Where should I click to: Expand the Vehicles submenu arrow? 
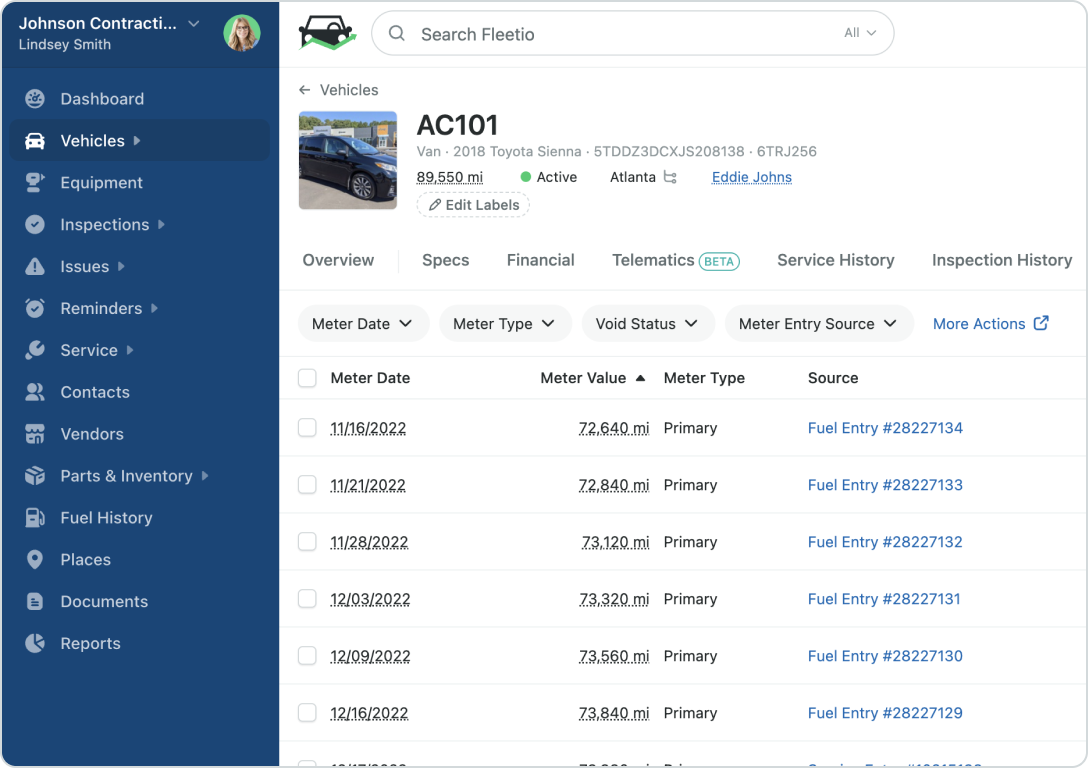tap(137, 141)
